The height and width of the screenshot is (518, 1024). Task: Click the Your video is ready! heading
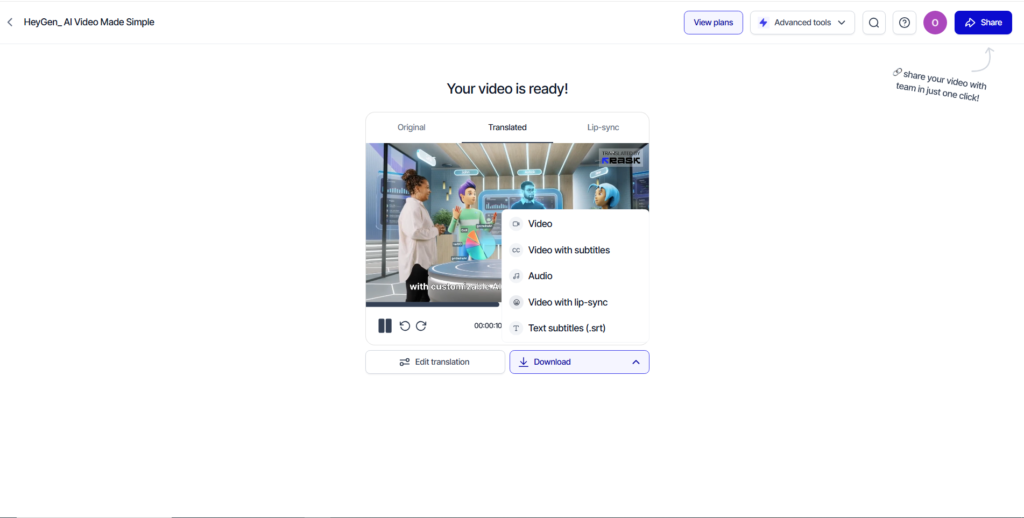(x=507, y=89)
